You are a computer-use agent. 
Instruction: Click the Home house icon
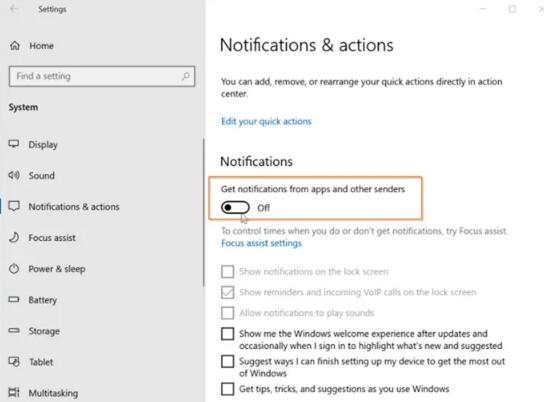(x=15, y=45)
